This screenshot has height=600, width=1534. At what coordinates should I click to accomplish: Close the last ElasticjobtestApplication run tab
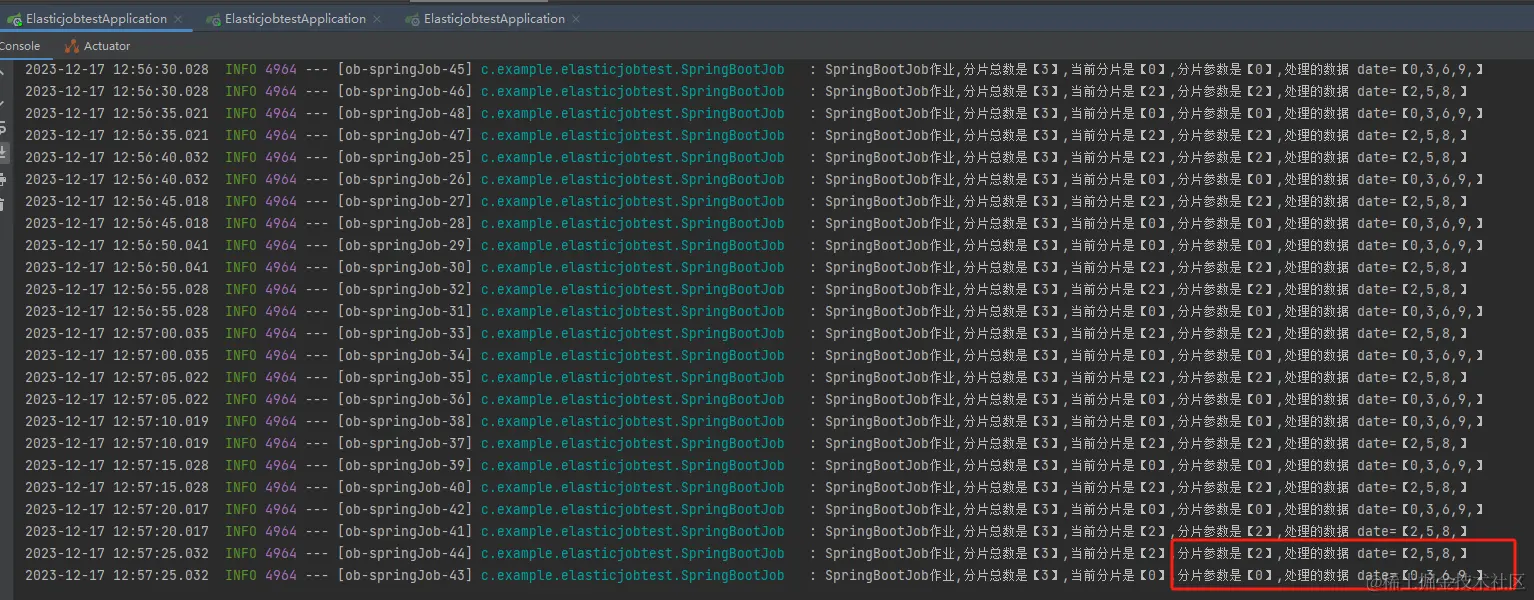point(576,19)
